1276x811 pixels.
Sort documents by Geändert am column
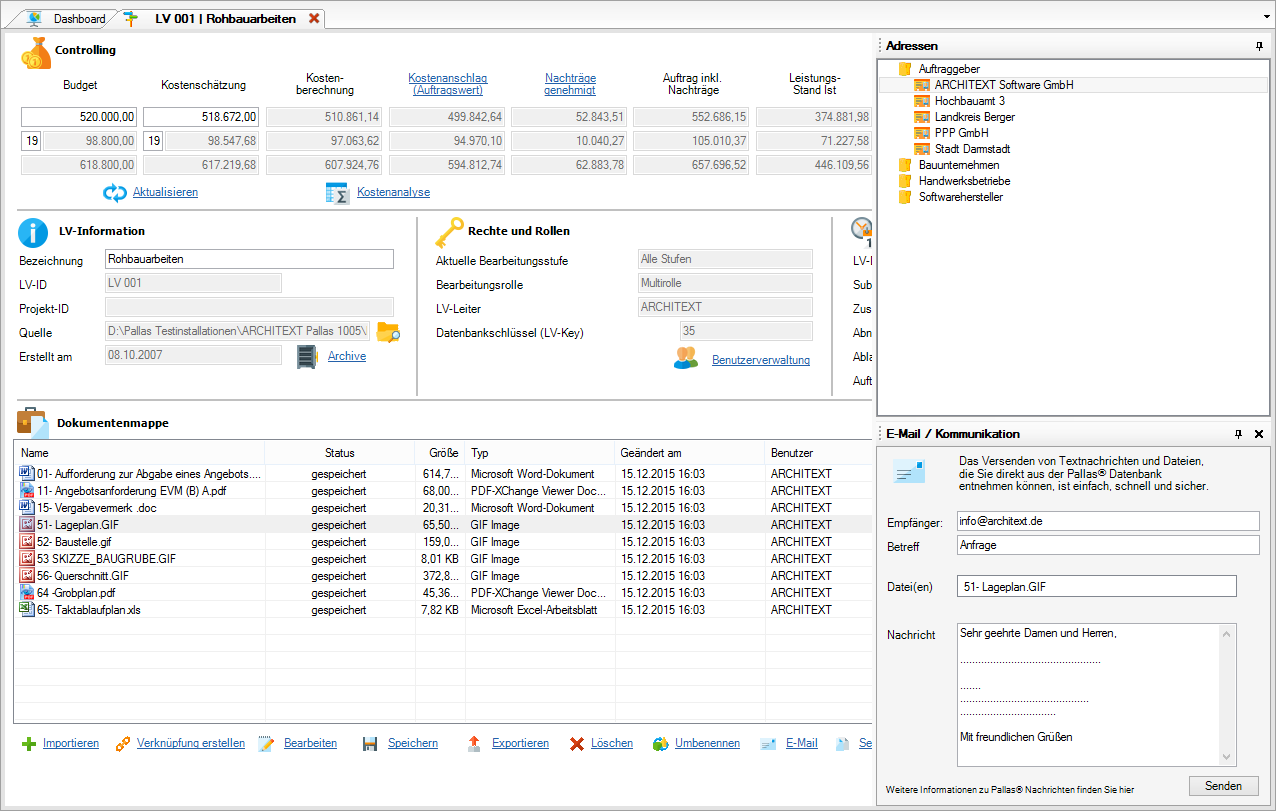tap(690, 453)
